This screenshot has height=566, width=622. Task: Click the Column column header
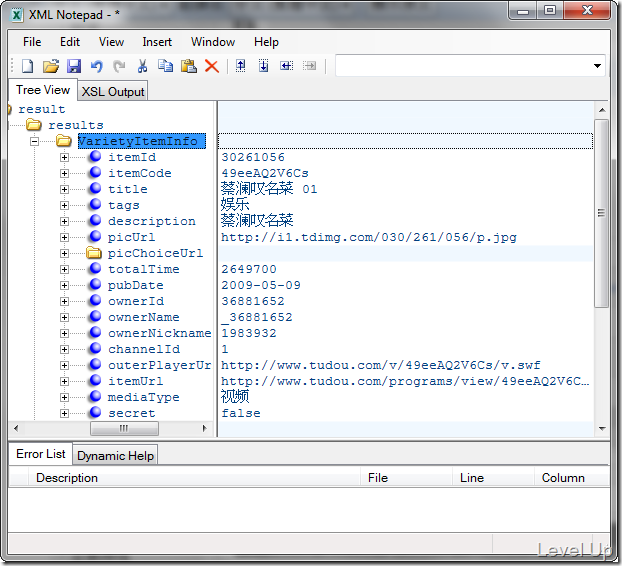[572, 478]
